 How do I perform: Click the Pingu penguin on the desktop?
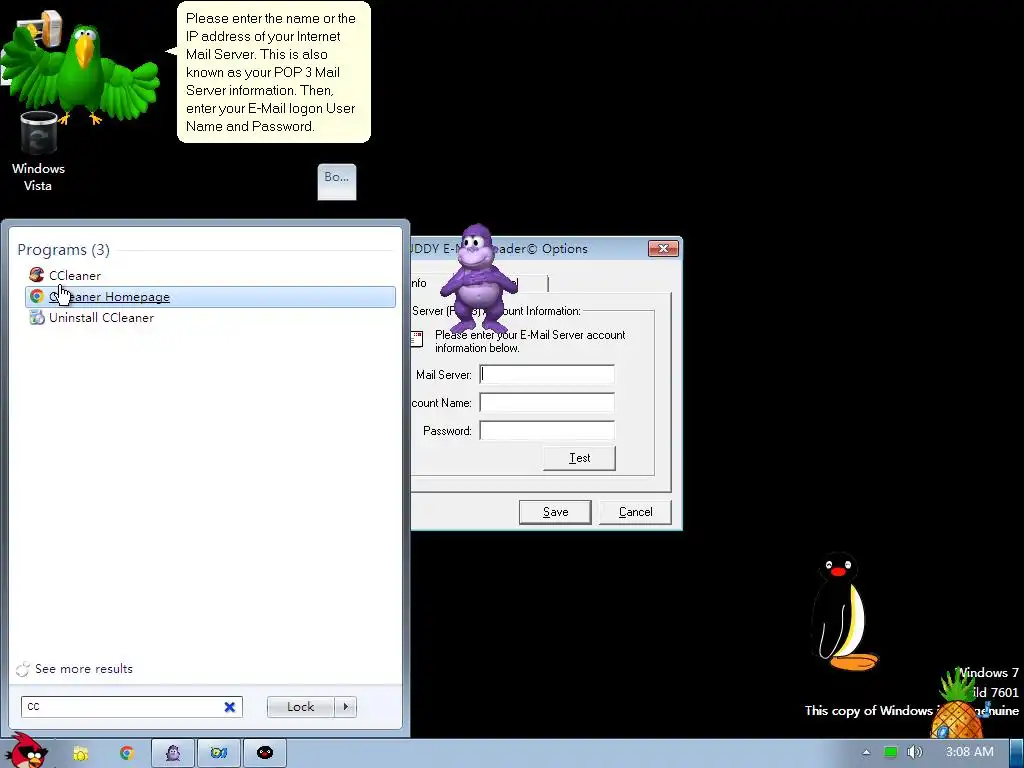pos(842,611)
